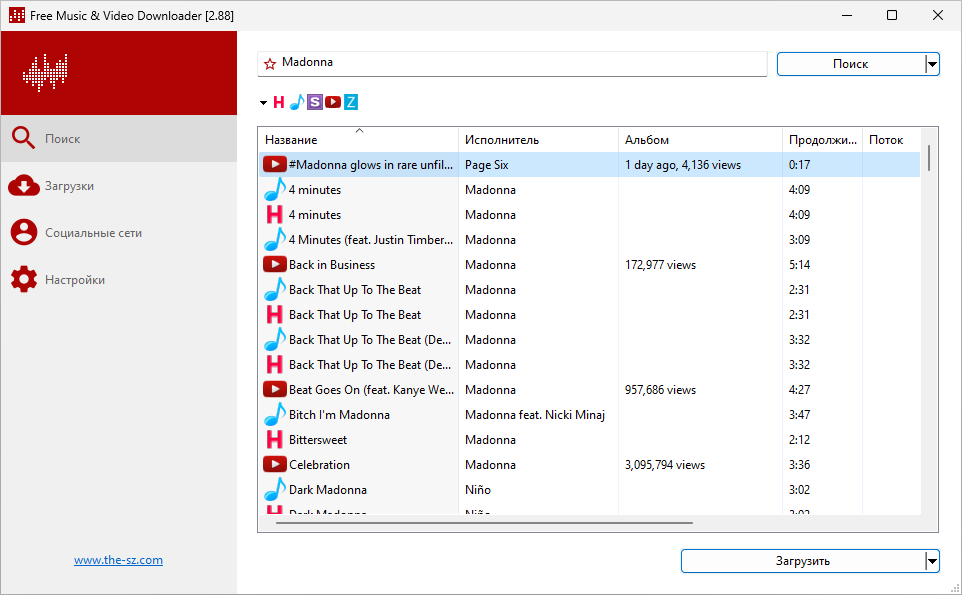Click the YouTube icon of Celebration row
Screen dimensions: 962x595
[274, 465]
